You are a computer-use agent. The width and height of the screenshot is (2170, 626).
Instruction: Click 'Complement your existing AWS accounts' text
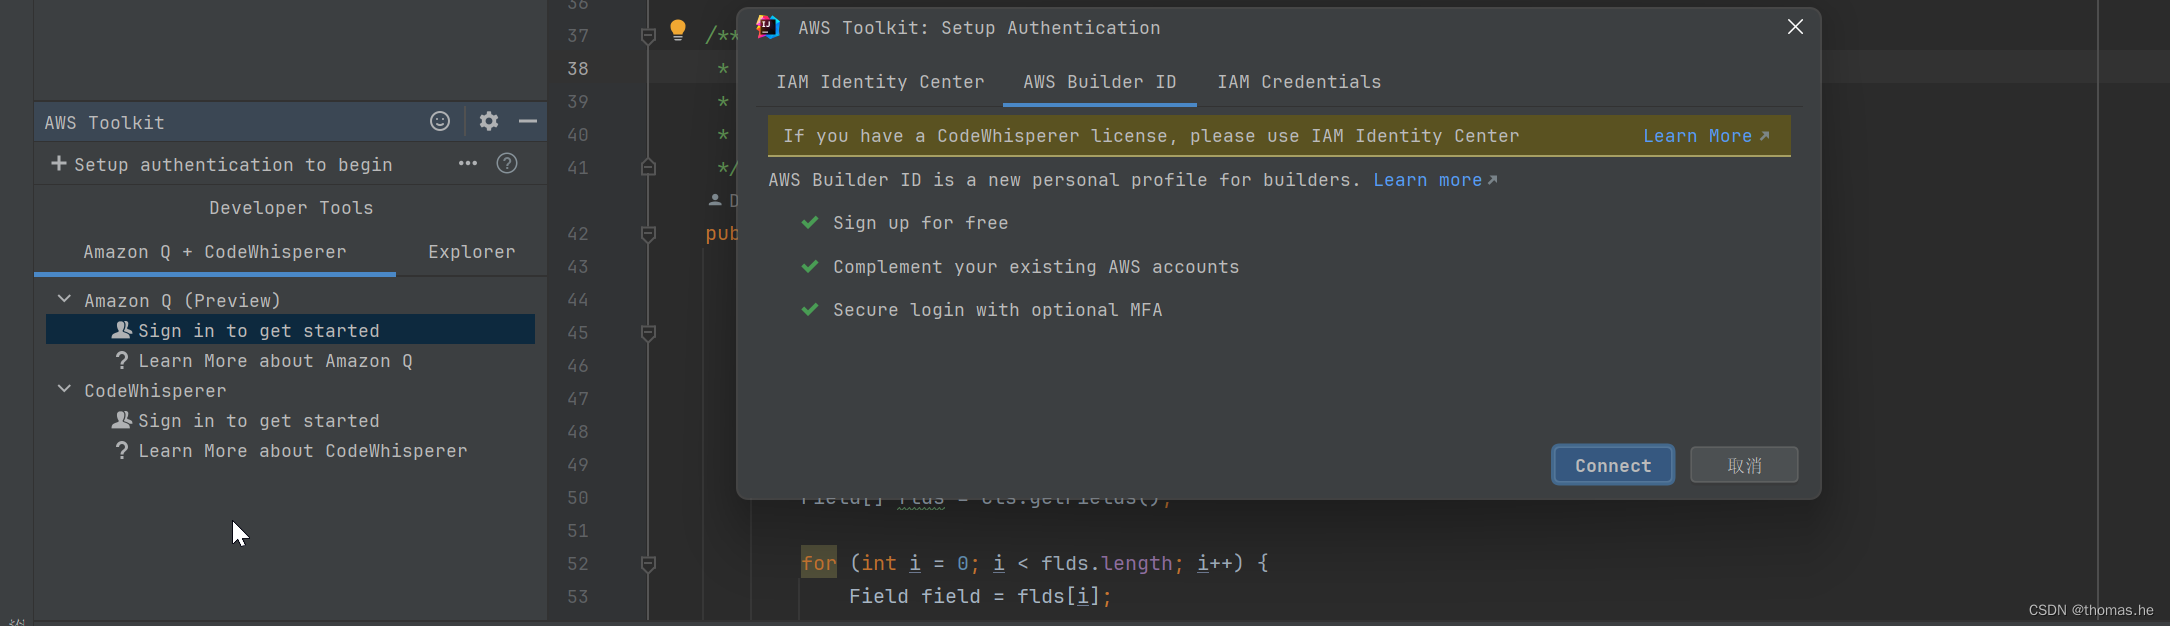1036,267
